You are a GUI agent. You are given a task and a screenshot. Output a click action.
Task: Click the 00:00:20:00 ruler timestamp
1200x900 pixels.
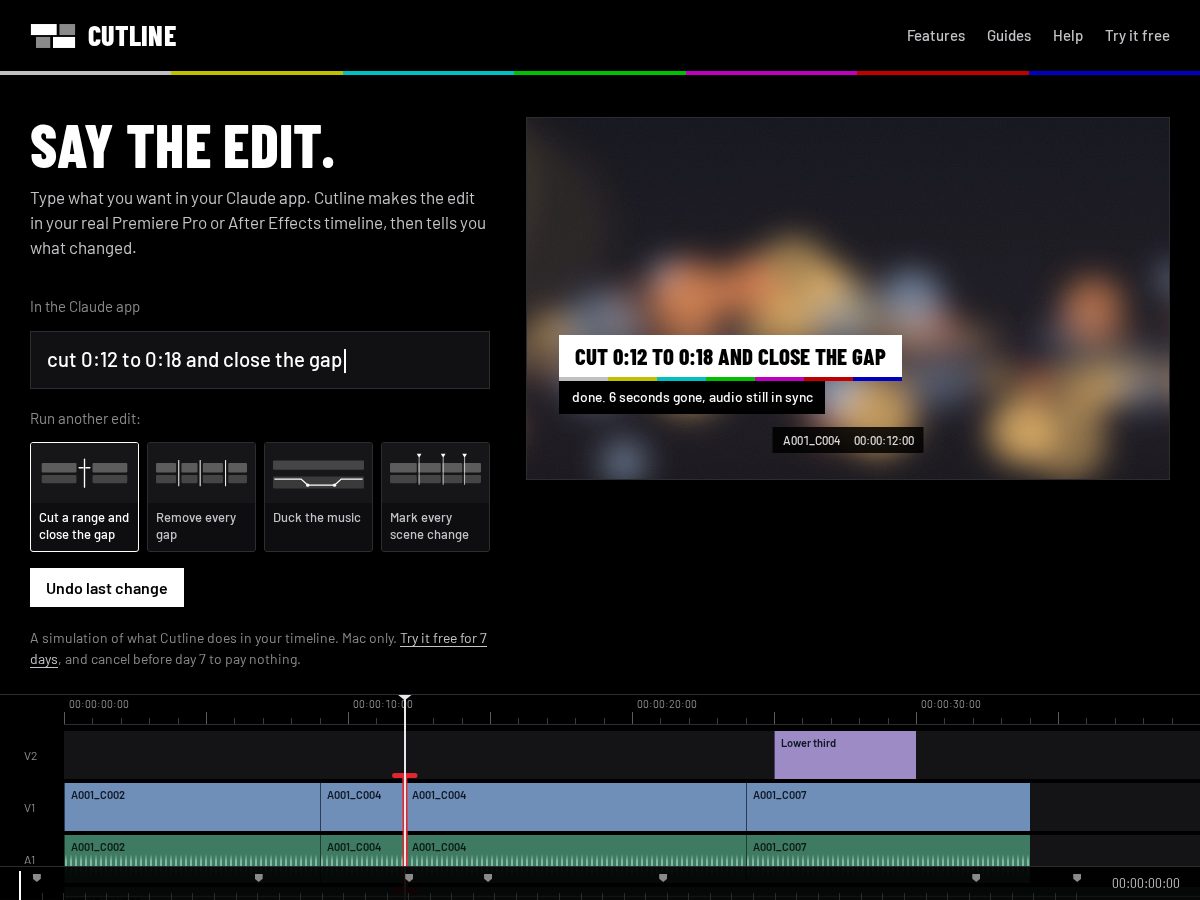(667, 704)
